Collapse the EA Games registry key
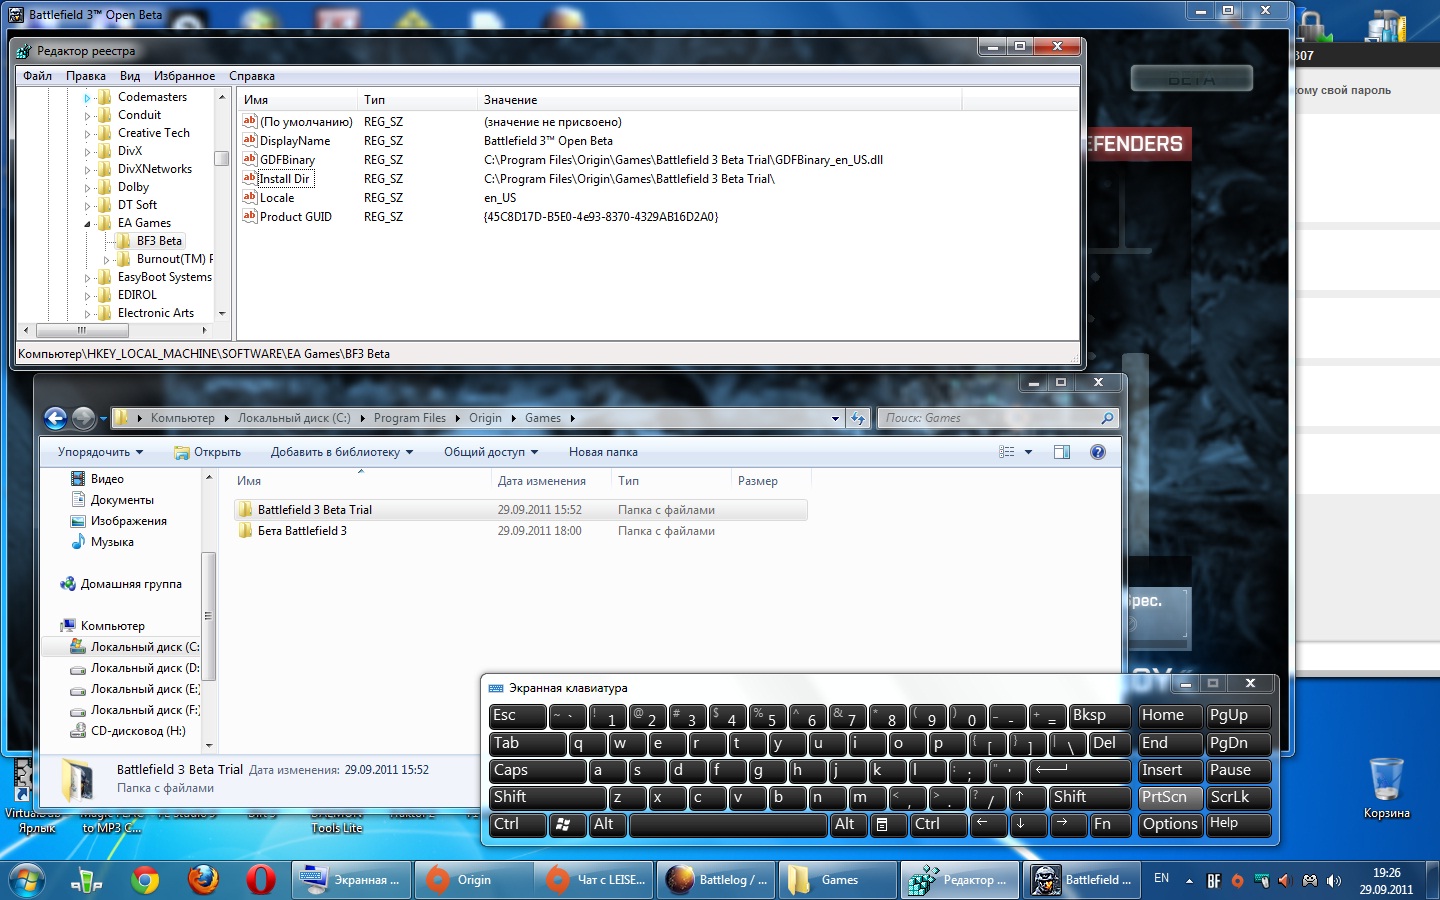1440x900 pixels. (87, 223)
